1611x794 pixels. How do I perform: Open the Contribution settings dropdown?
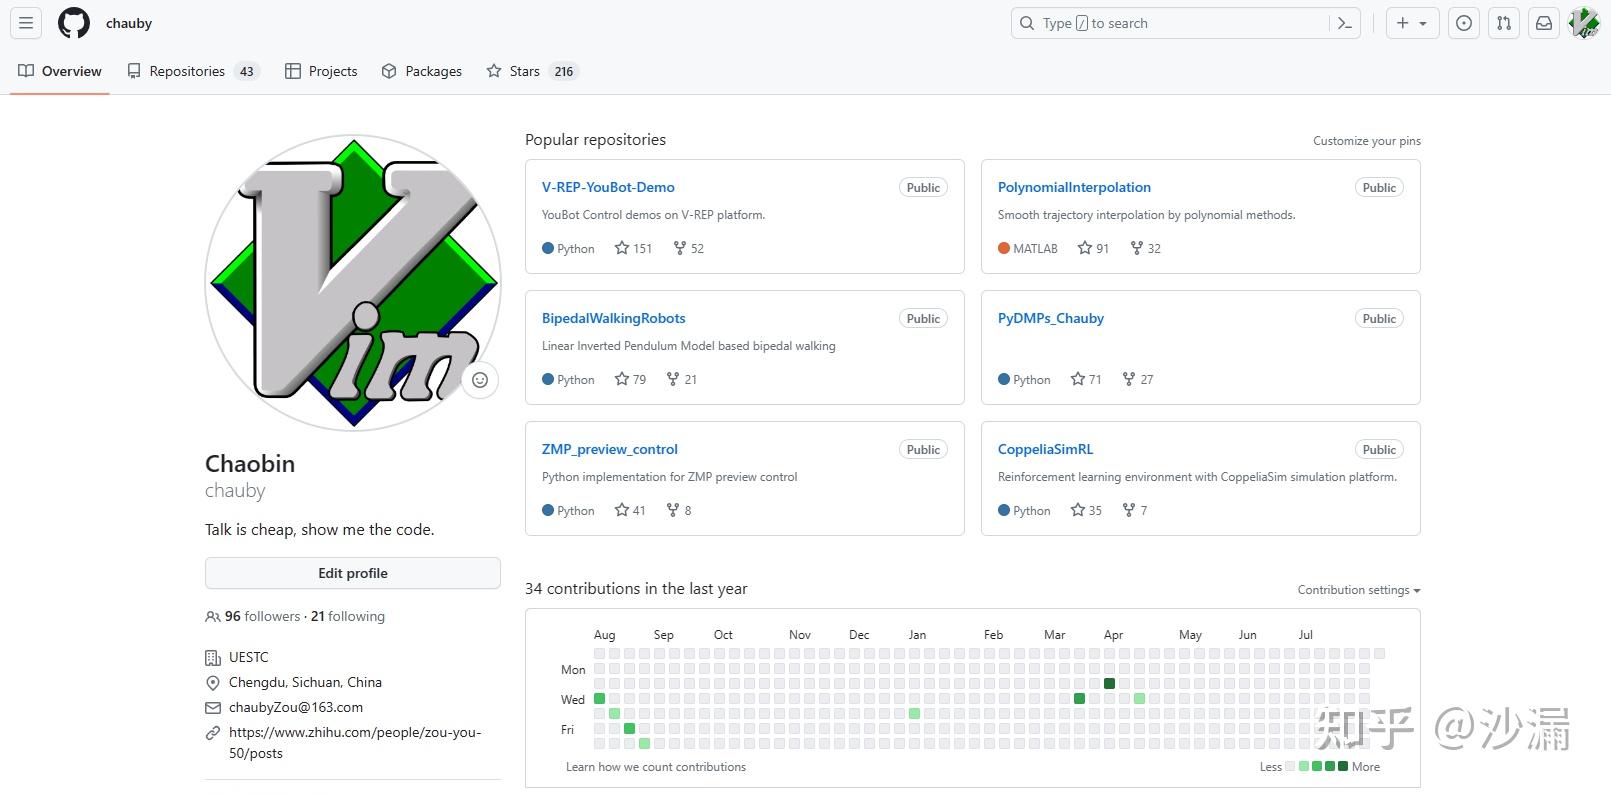pos(1358,590)
